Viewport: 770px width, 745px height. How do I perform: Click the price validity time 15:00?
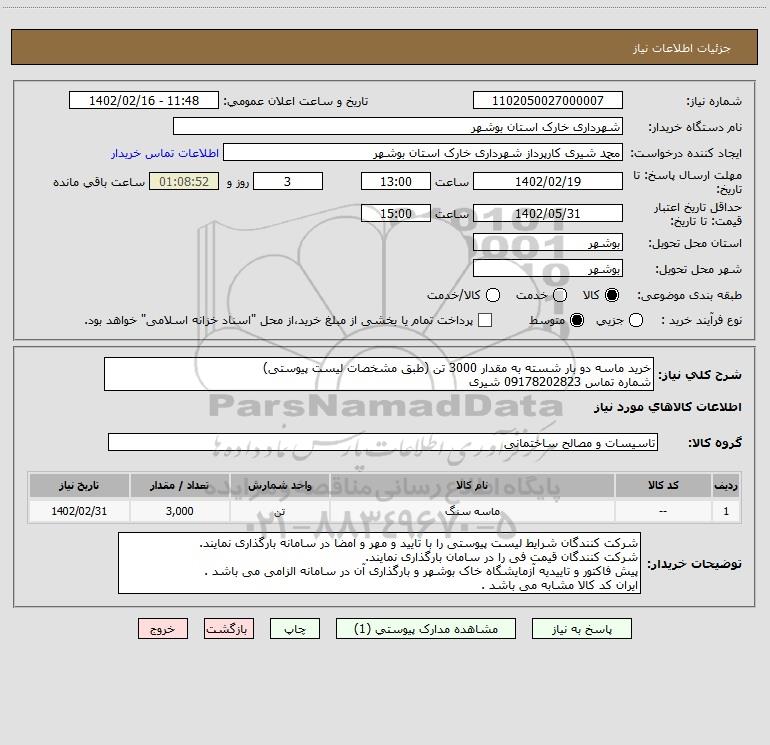(x=396, y=213)
